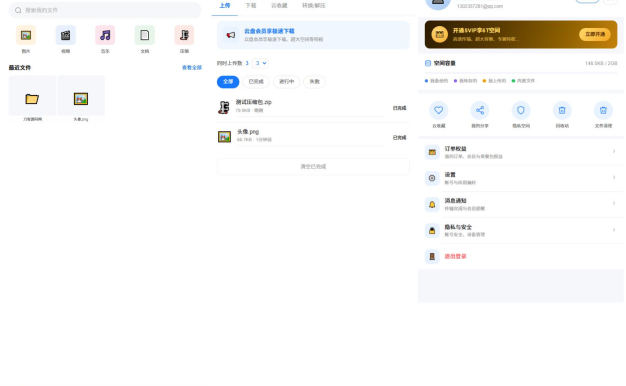The width and height of the screenshot is (626, 386).
Task: Click the 设置 gear icon
Action: pos(432,178)
